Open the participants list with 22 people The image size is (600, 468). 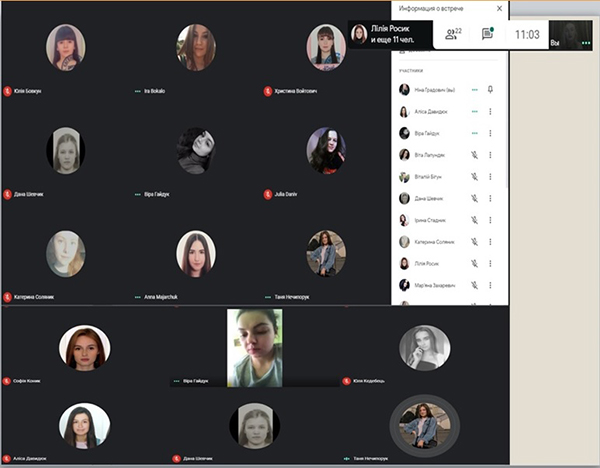[453, 34]
